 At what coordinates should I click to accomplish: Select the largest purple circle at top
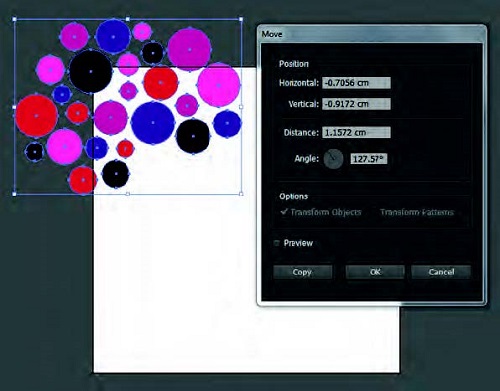(189, 50)
